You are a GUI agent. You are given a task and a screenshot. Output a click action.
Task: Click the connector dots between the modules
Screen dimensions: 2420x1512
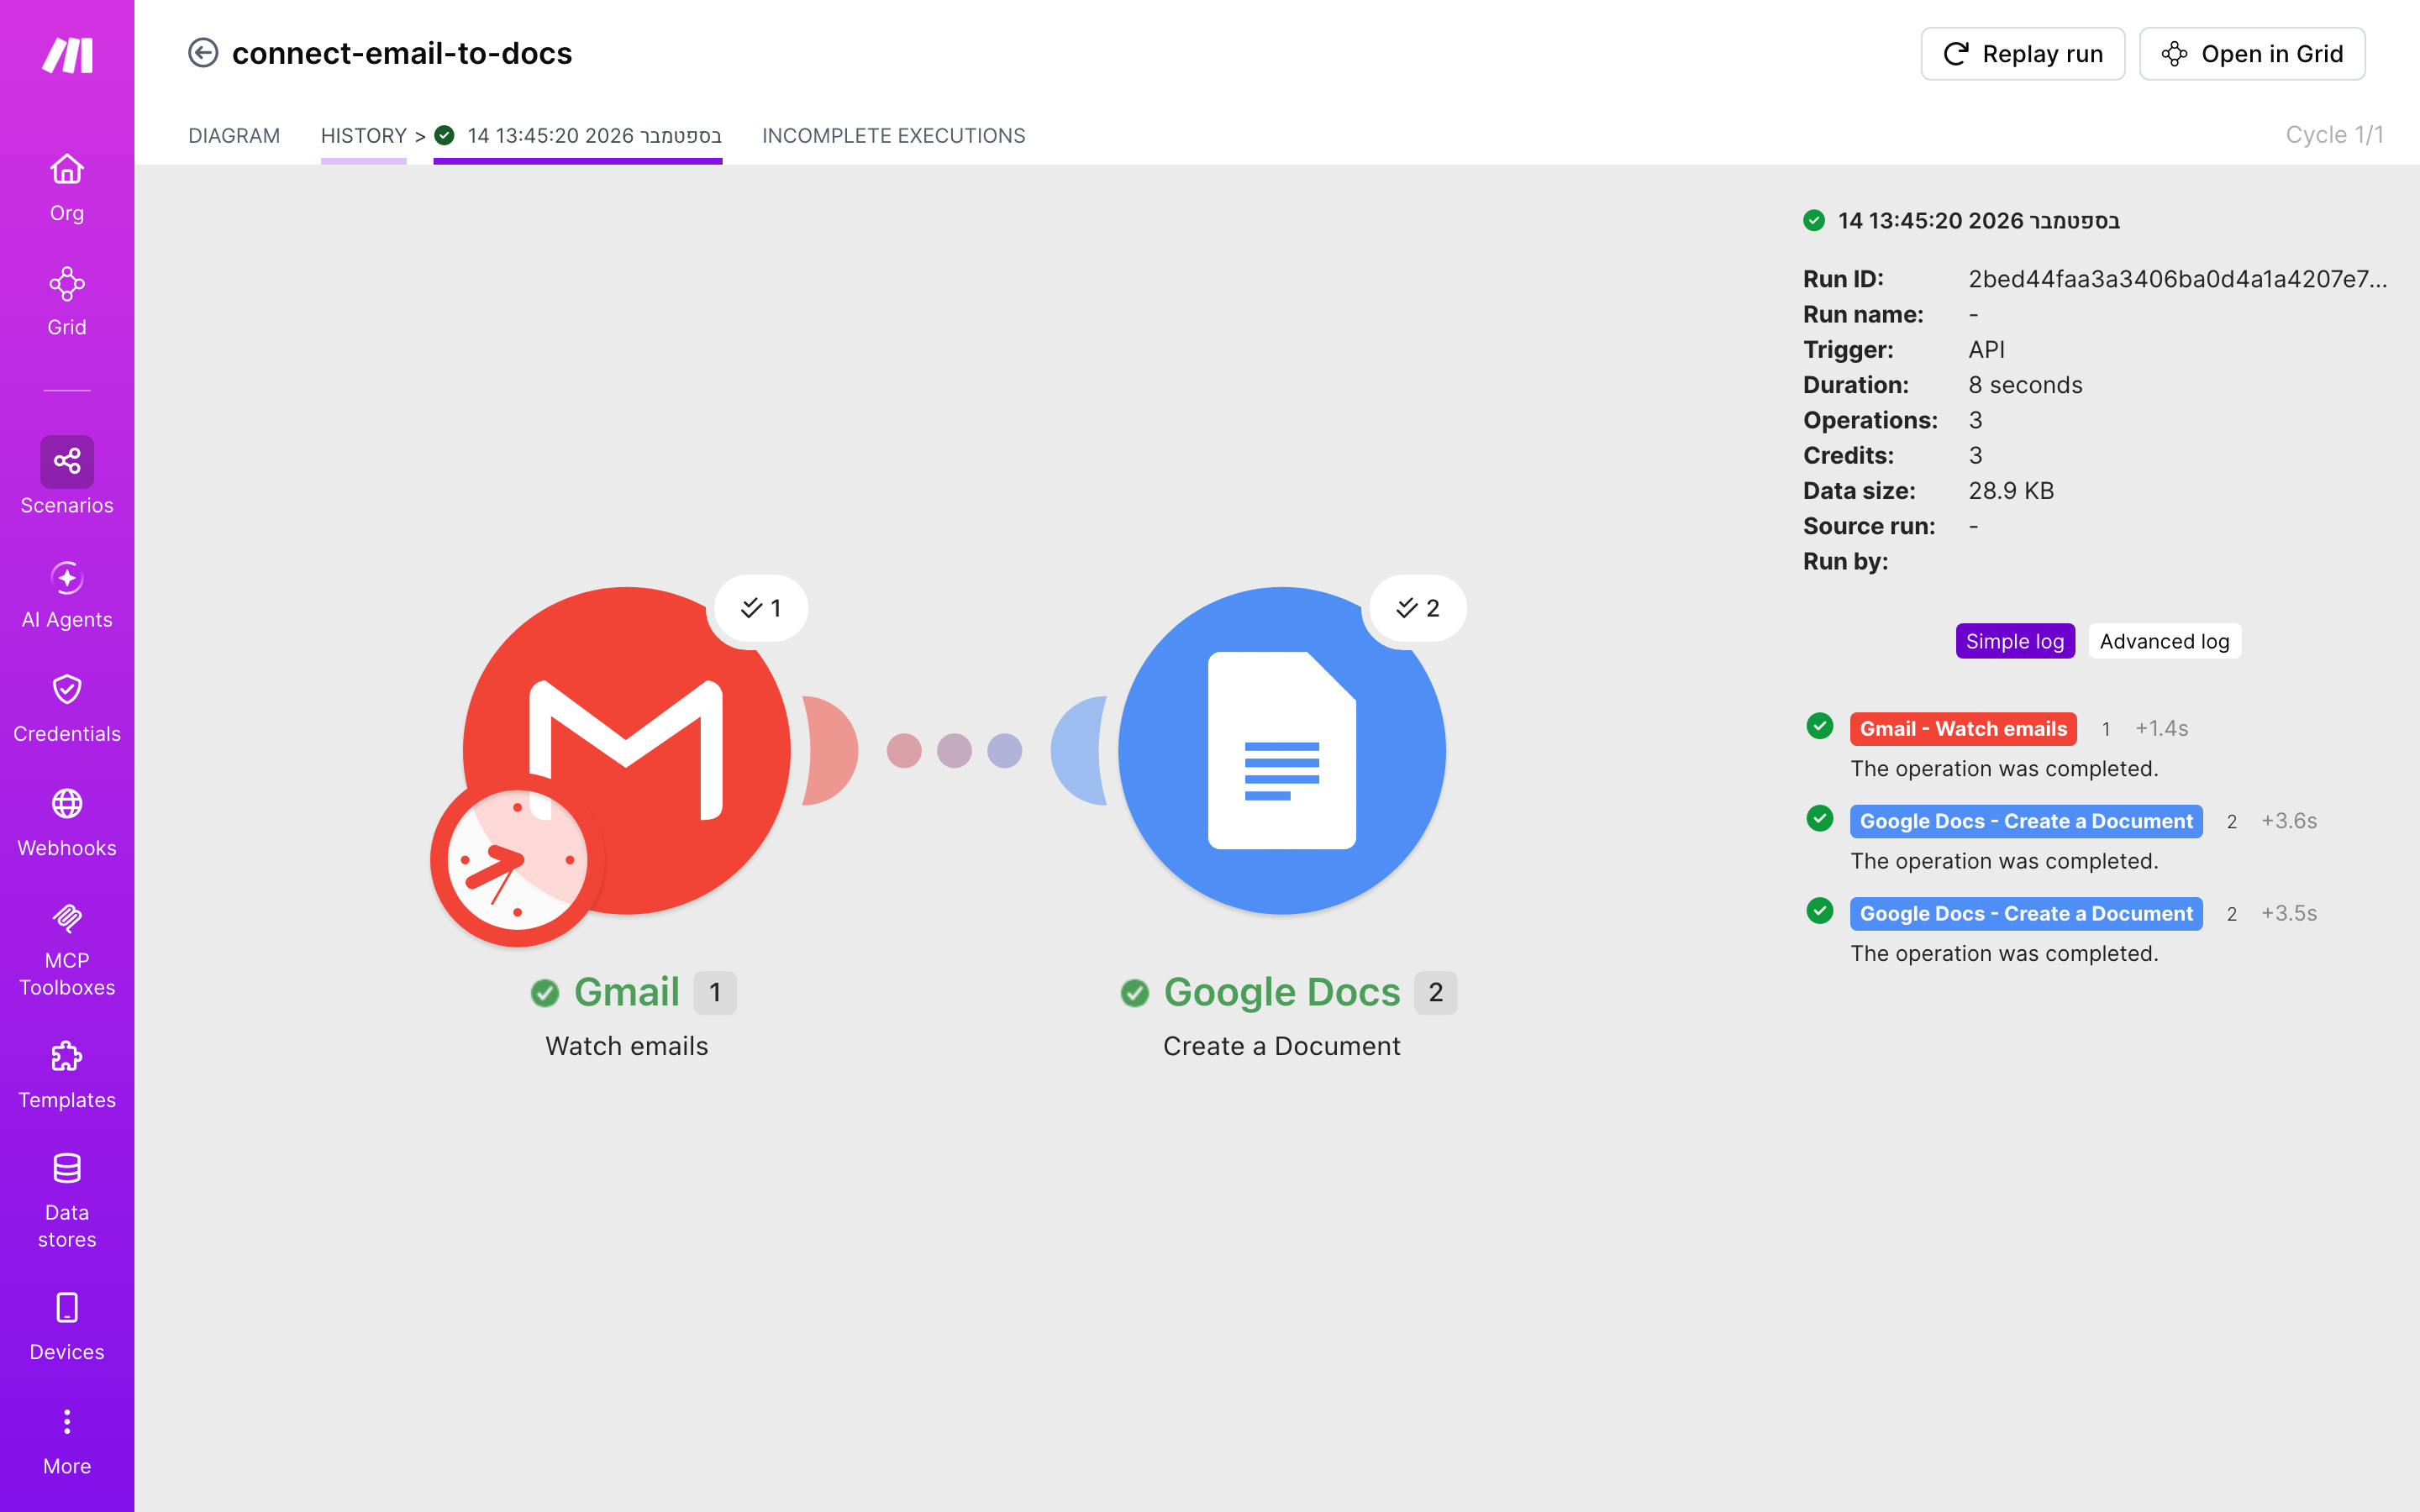point(954,750)
